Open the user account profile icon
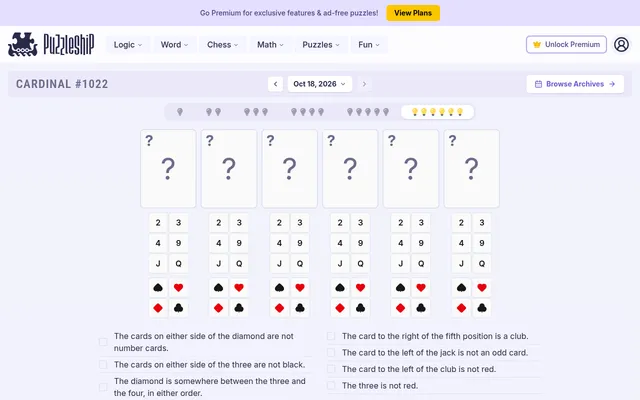 [621, 44]
